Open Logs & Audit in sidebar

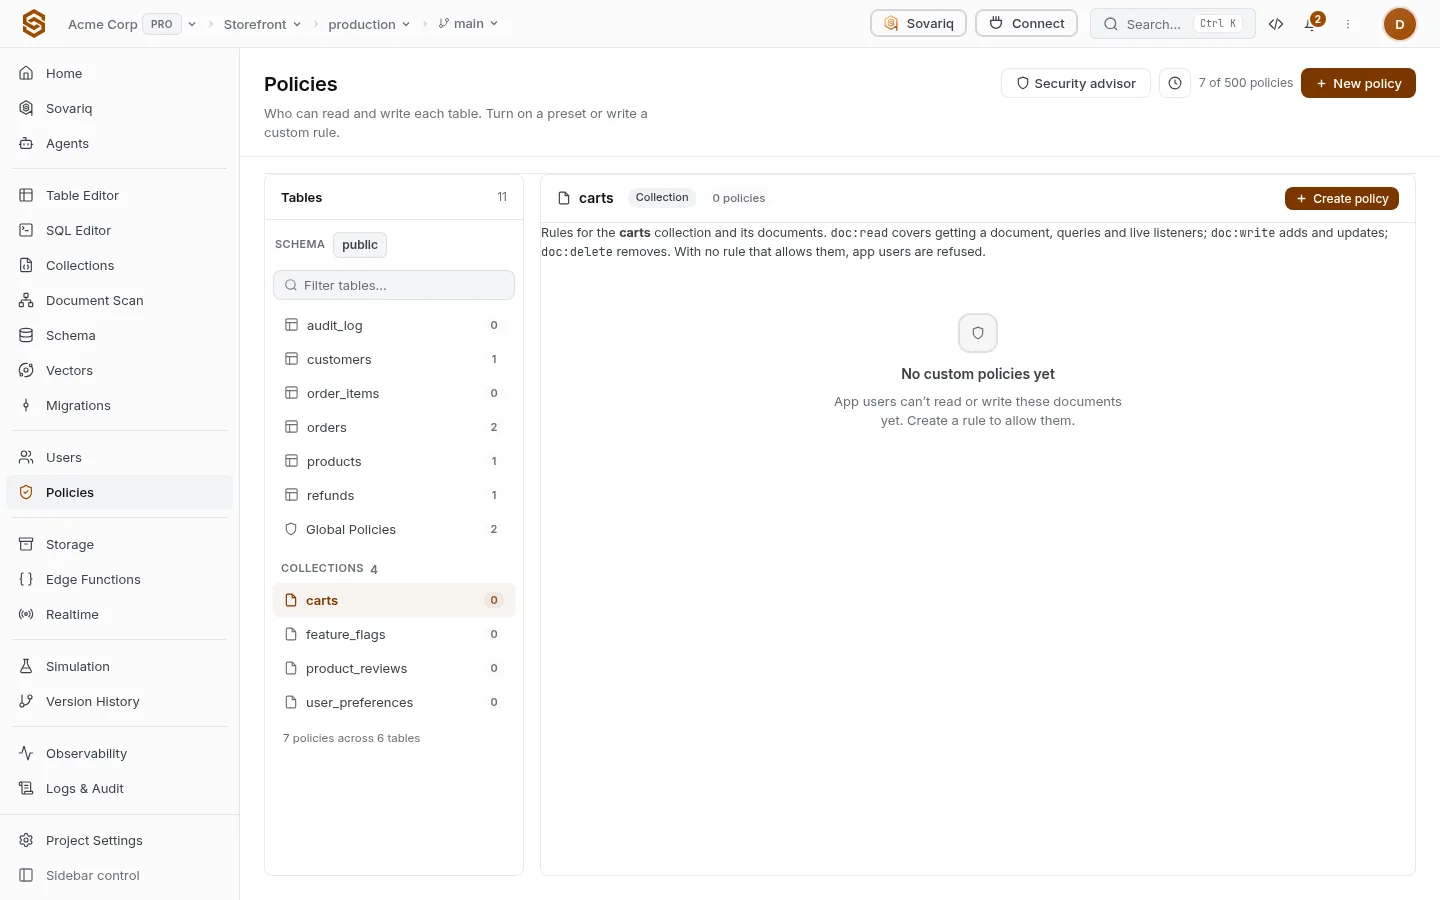(x=120, y=788)
